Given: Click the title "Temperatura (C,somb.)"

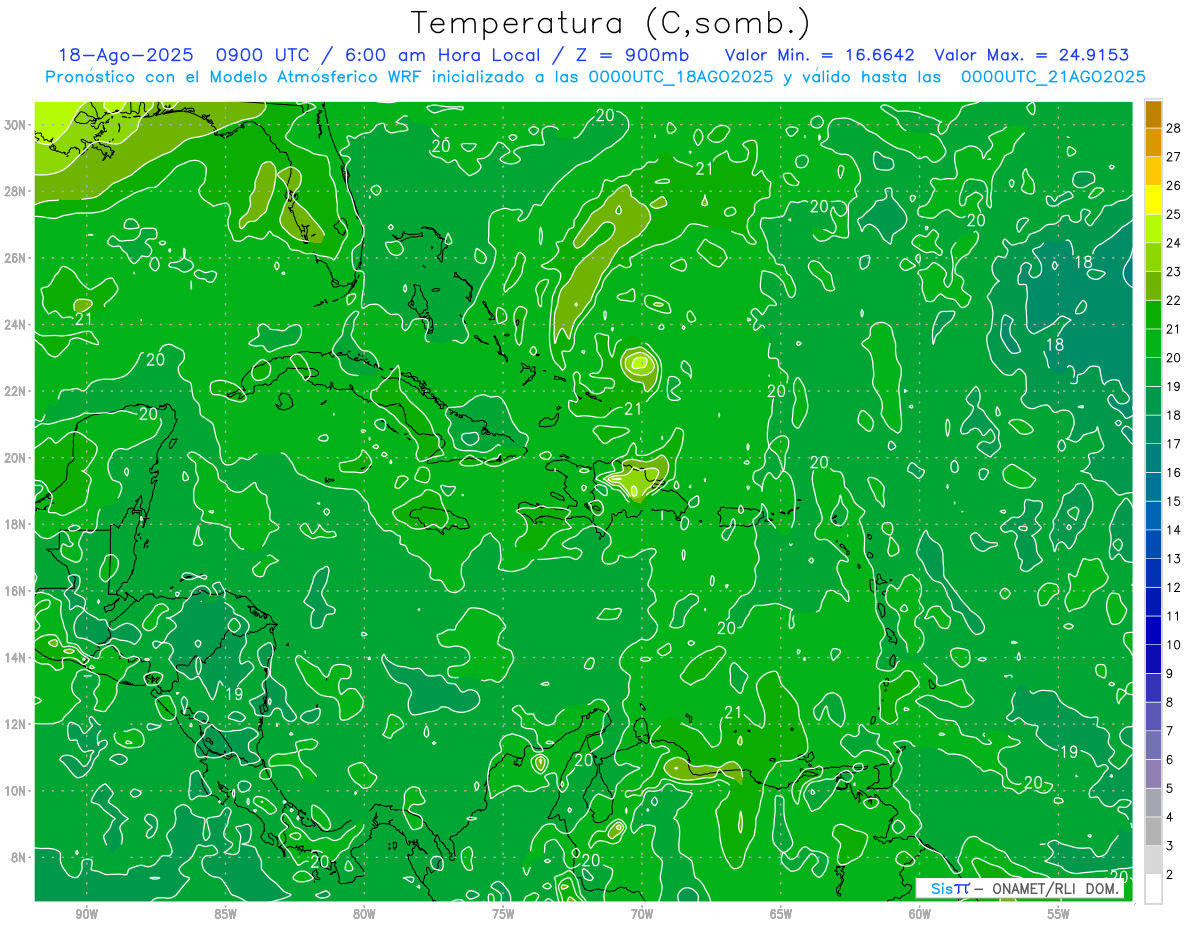Looking at the screenshot, I should [x=611, y=23].
